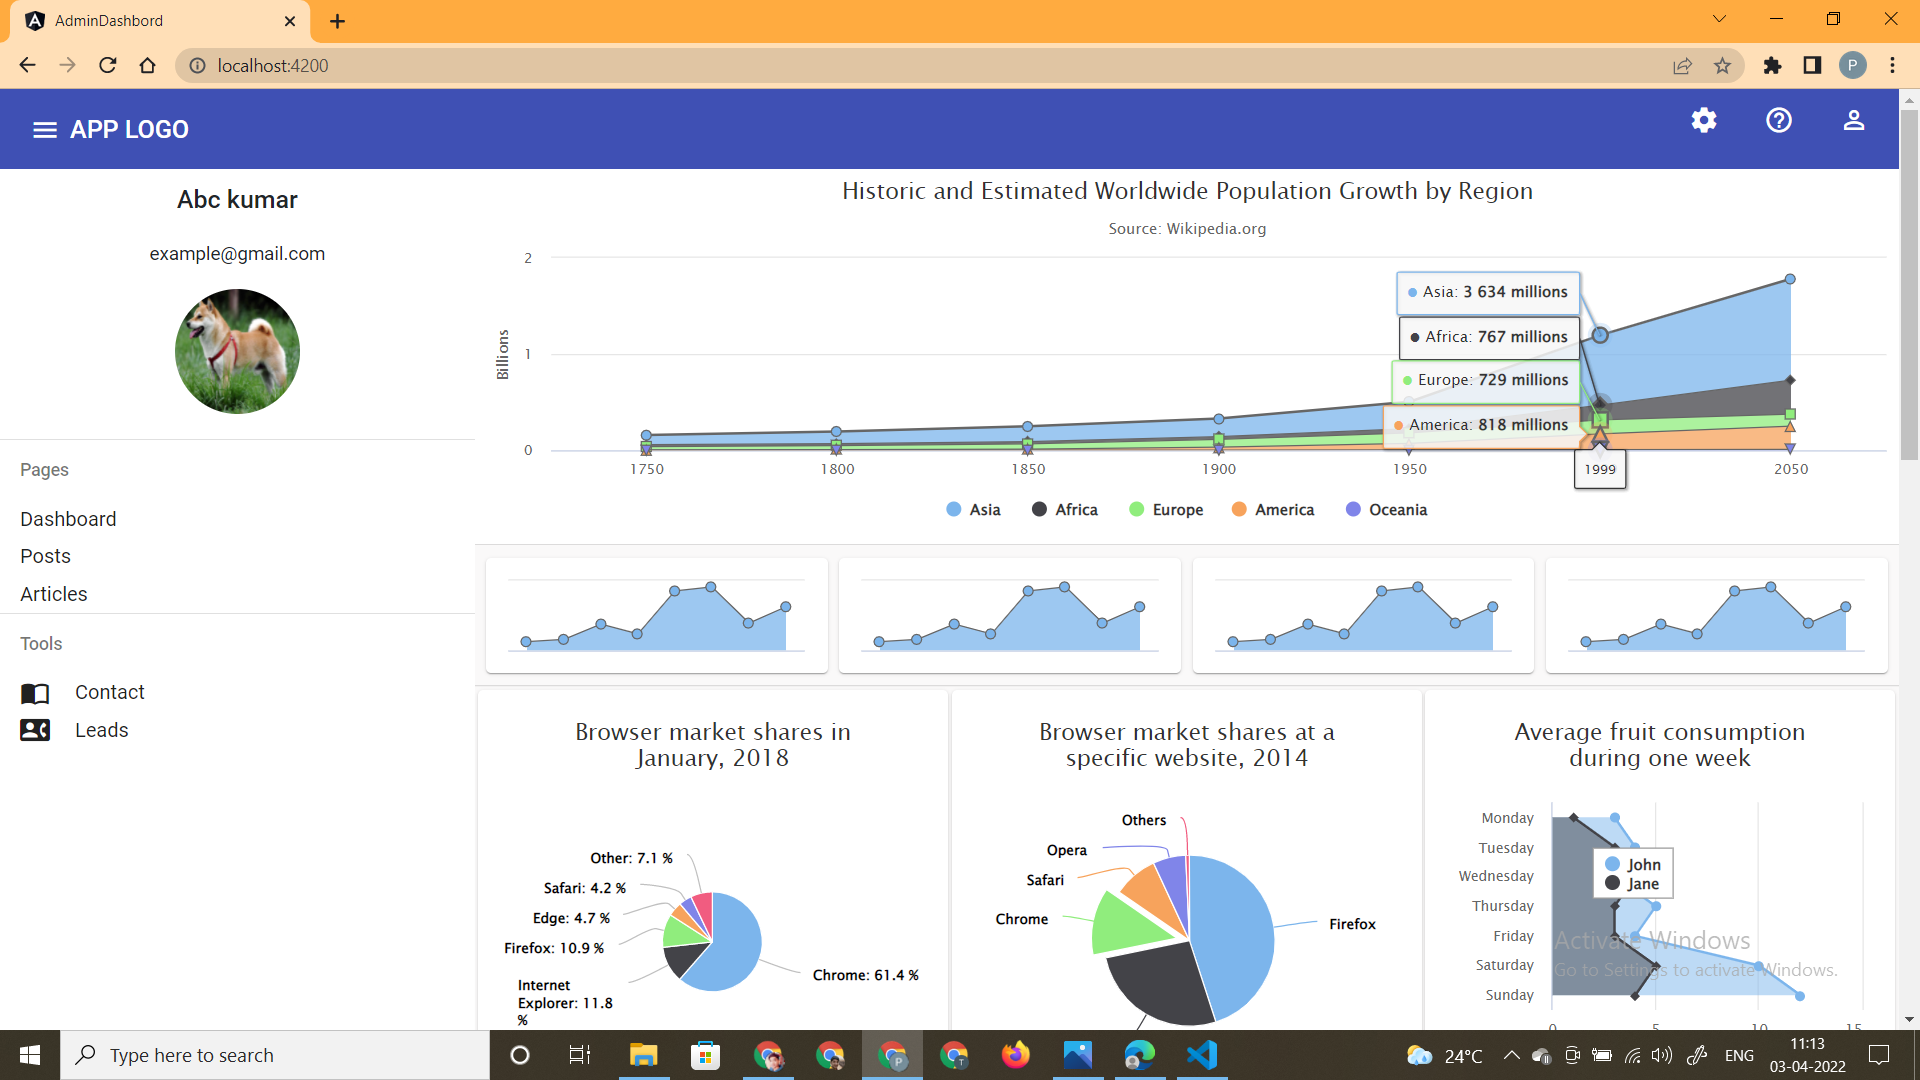Open the settings gear in the app toolbar
This screenshot has width=1920, height=1080.
(x=1705, y=121)
